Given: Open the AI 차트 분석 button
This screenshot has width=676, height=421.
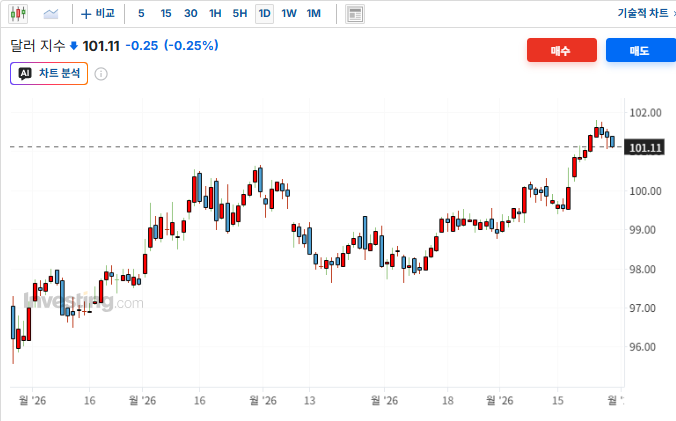Looking at the screenshot, I should click(49, 73).
